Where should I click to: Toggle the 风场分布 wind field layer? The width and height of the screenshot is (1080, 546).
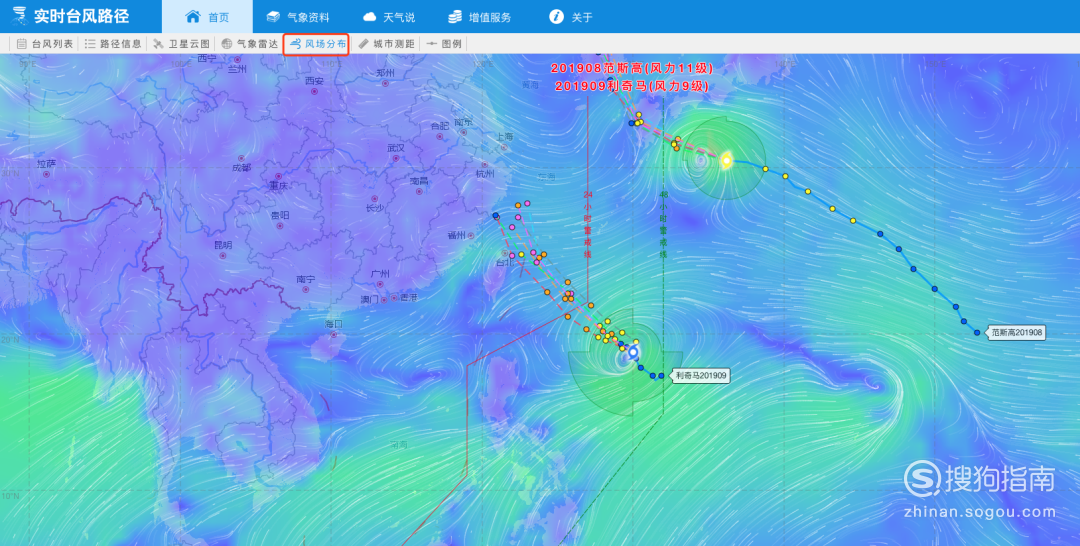(318, 43)
